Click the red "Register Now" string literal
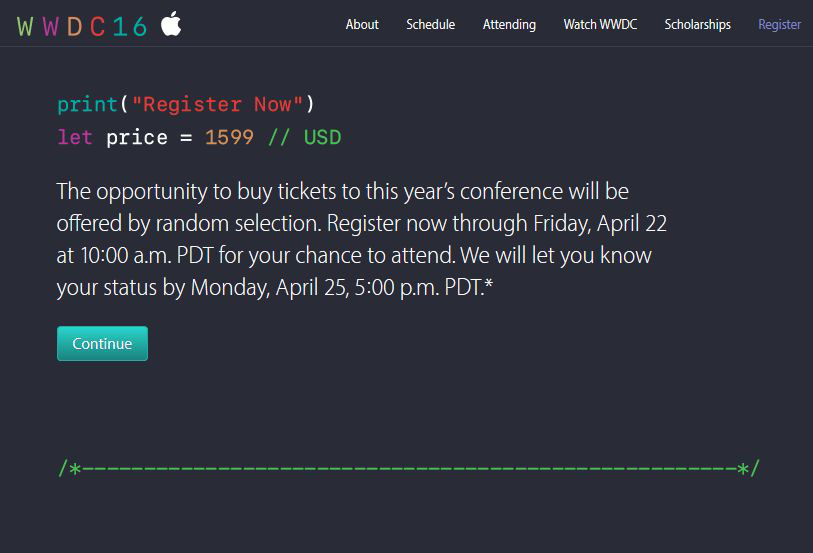Image resolution: width=813 pixels, height=553 pixels. click(217, 105)
